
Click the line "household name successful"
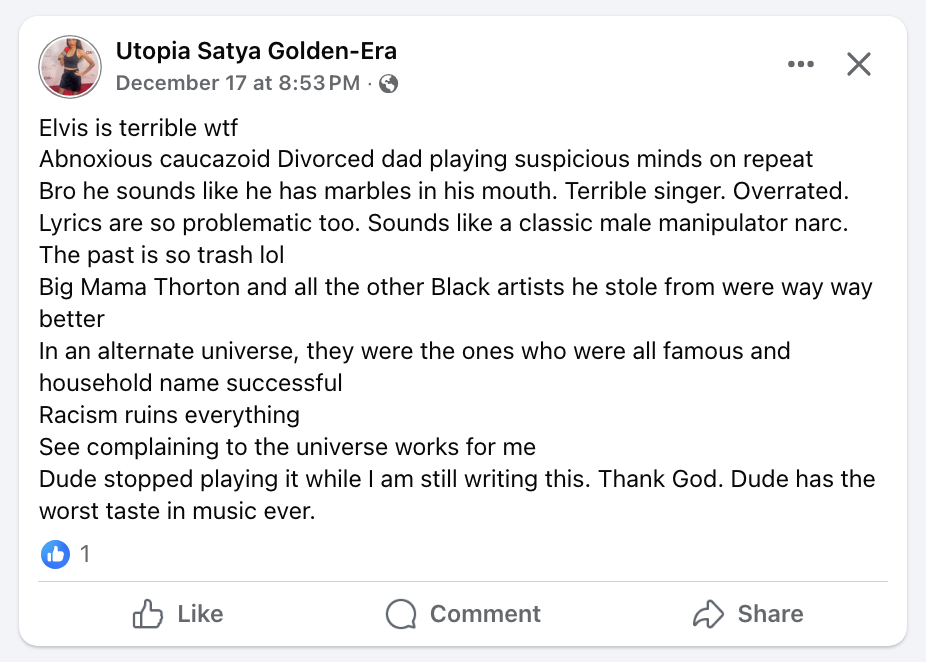point(190,383)
